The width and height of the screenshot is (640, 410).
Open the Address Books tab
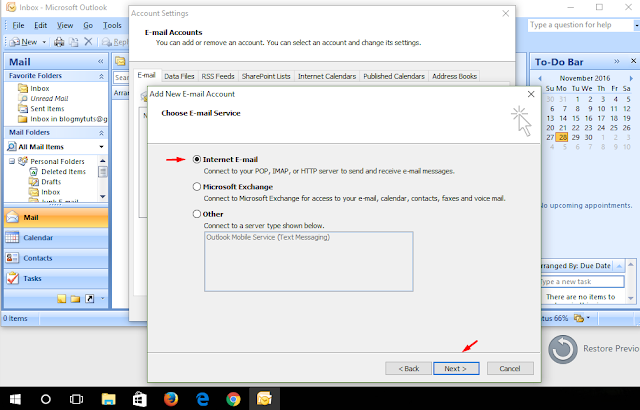454,76
